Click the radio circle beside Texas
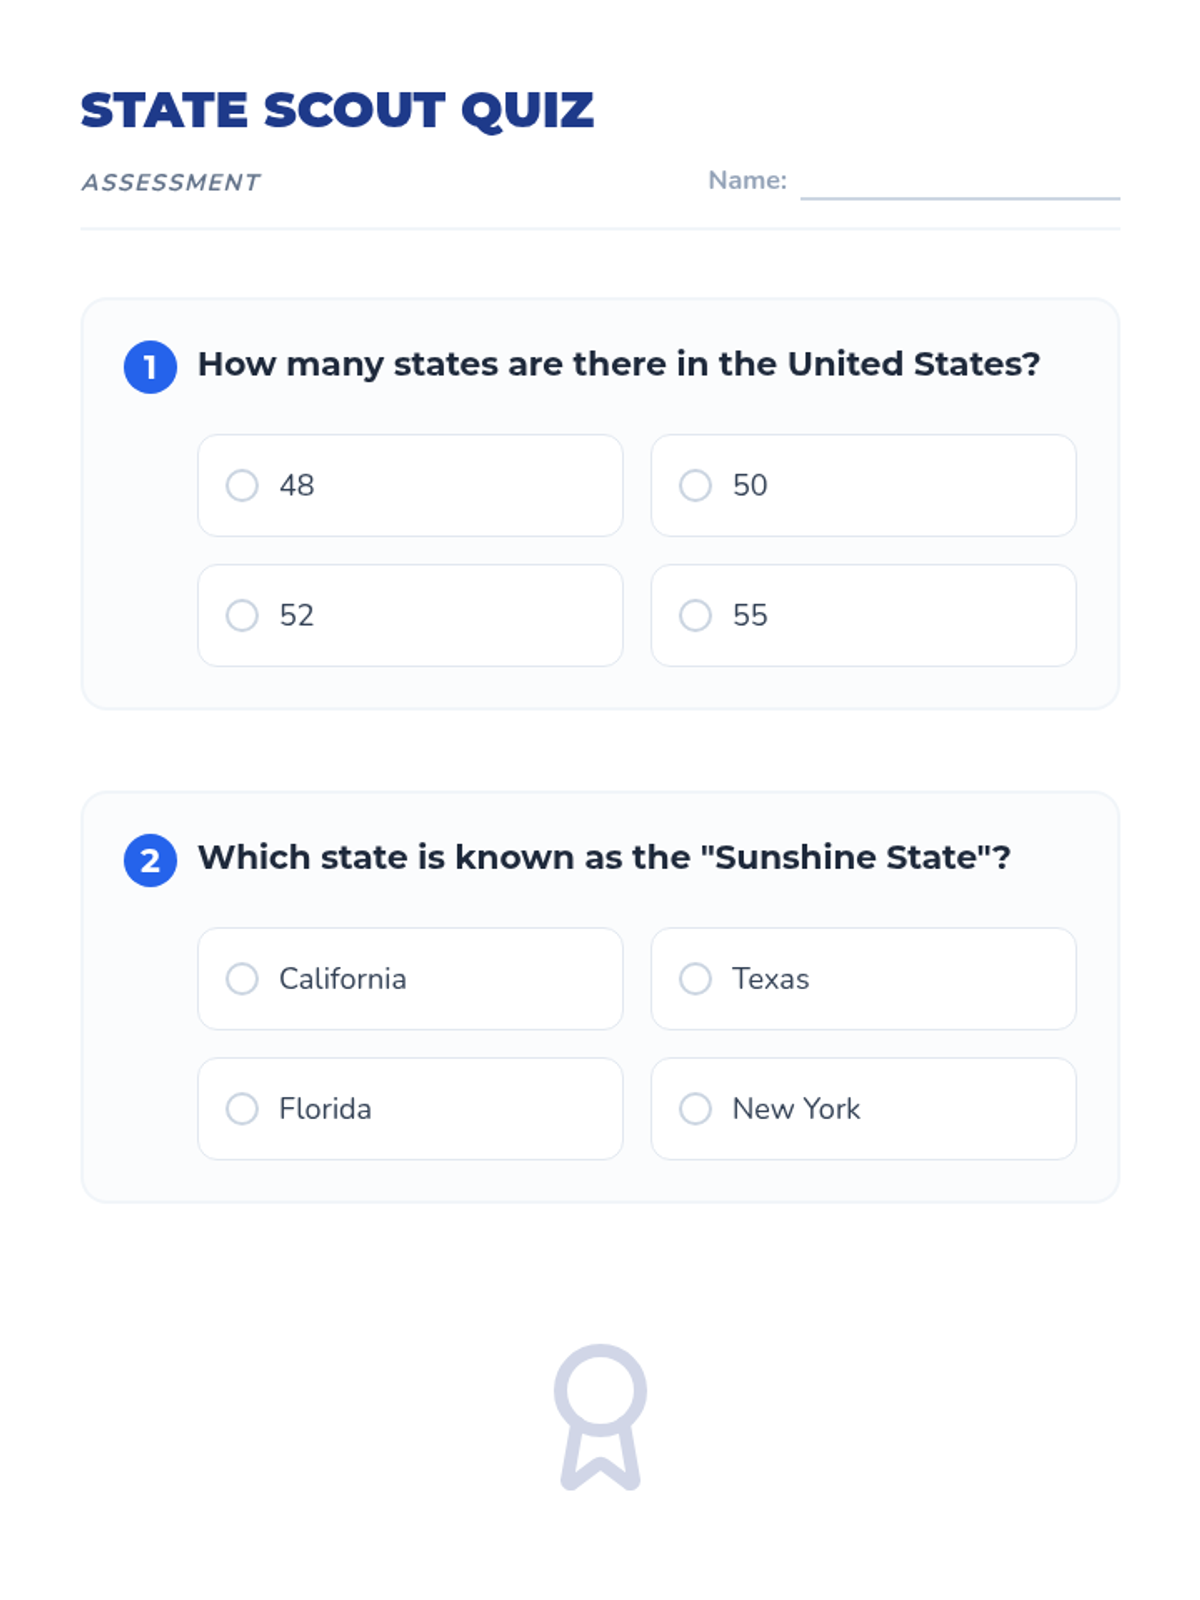Image resolution: width=1200 pixels, height=1600 pixels. [695, 978]
